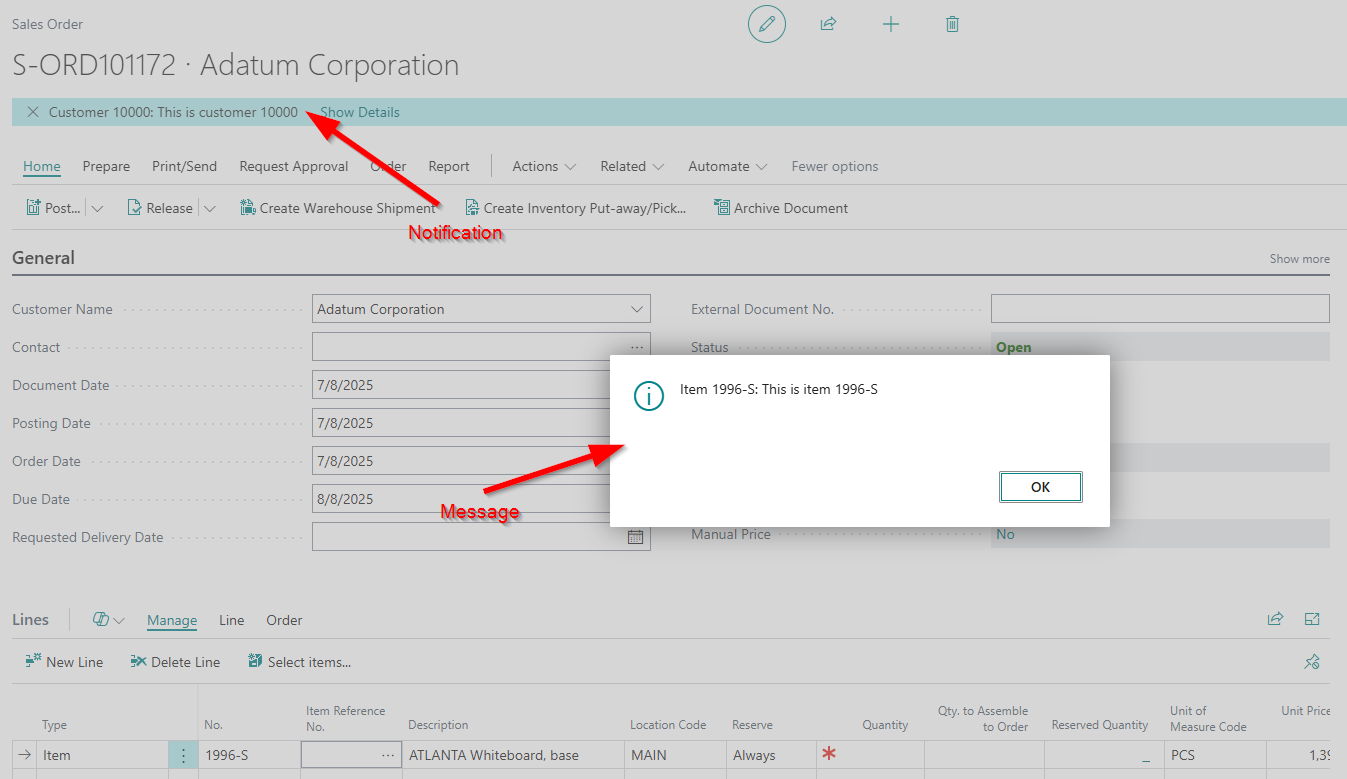Click the trash delete icon
The width and height of the screenshot is (1347, 779).
952,24
